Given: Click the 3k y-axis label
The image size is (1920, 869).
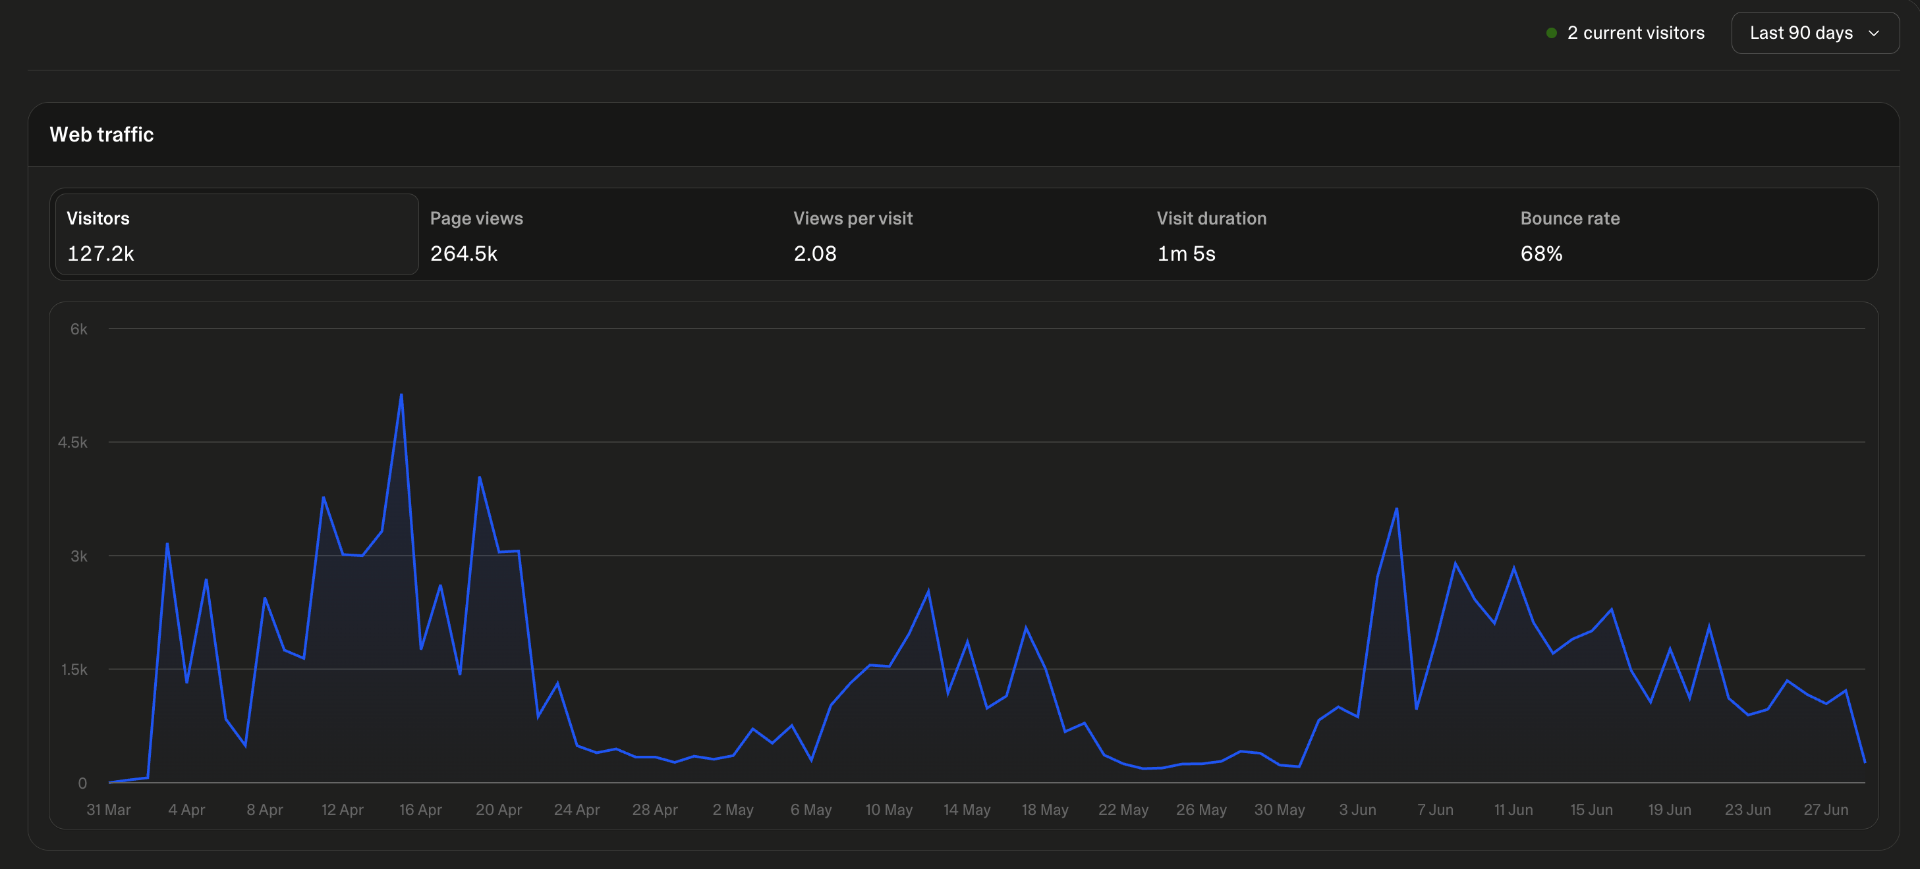Looking at the screenshot, I should pyautogui.click(x=79, y=556).
